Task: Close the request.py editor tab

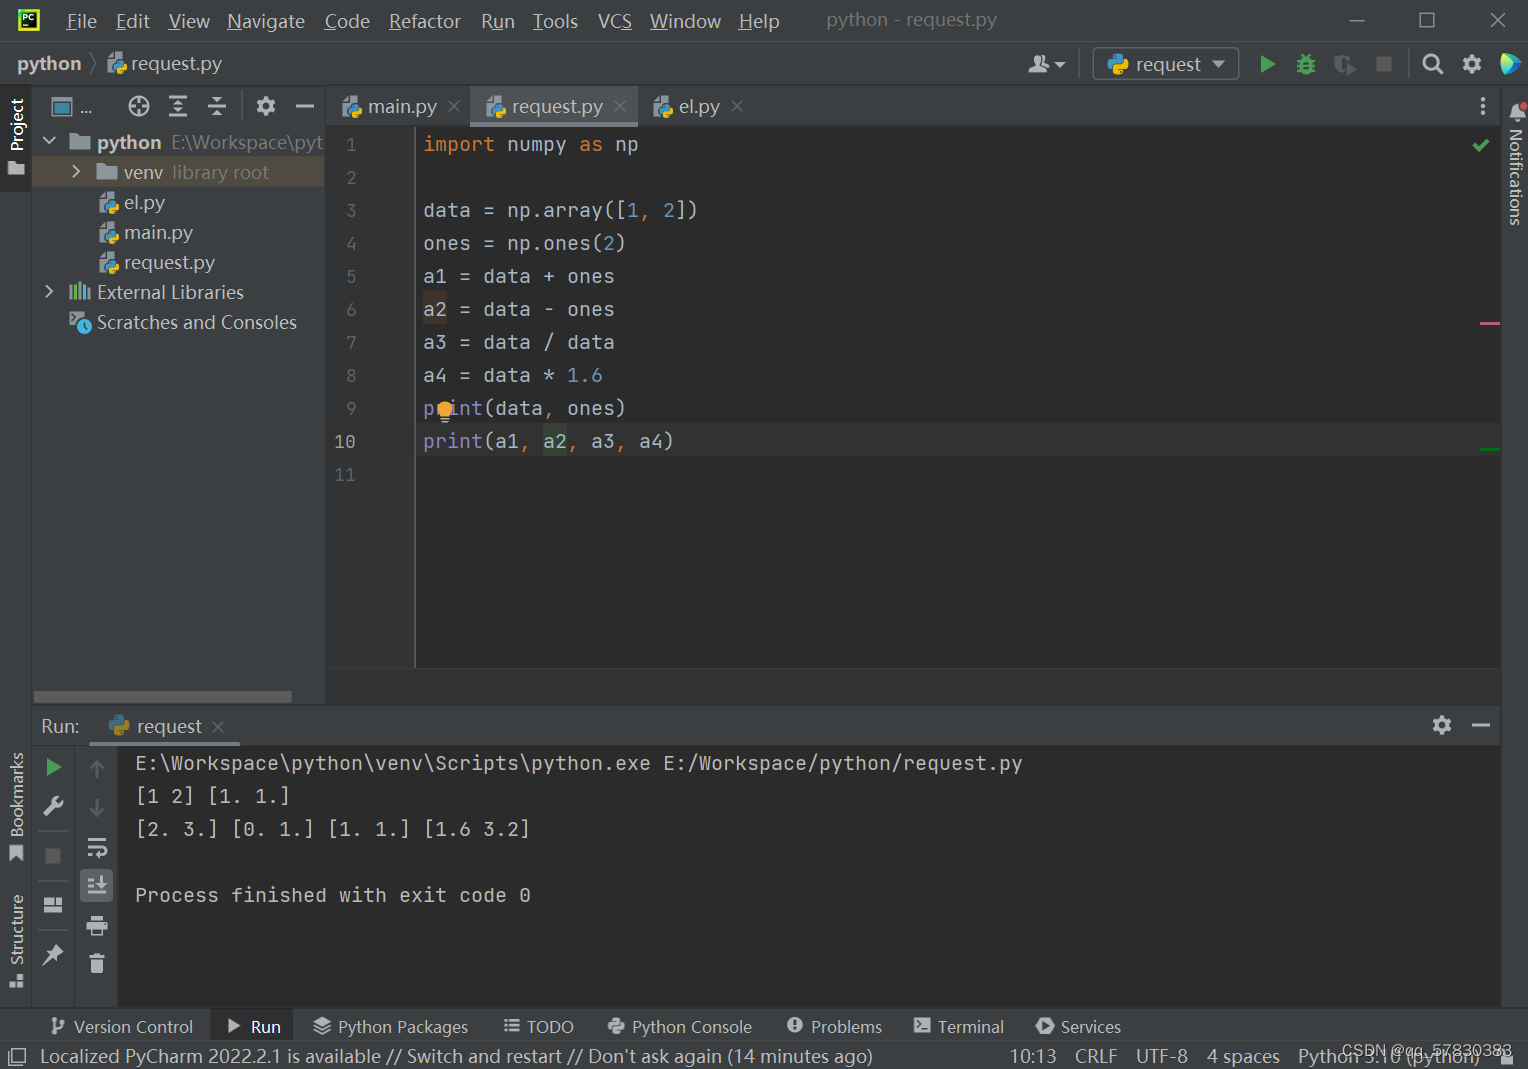Action: 620,106
